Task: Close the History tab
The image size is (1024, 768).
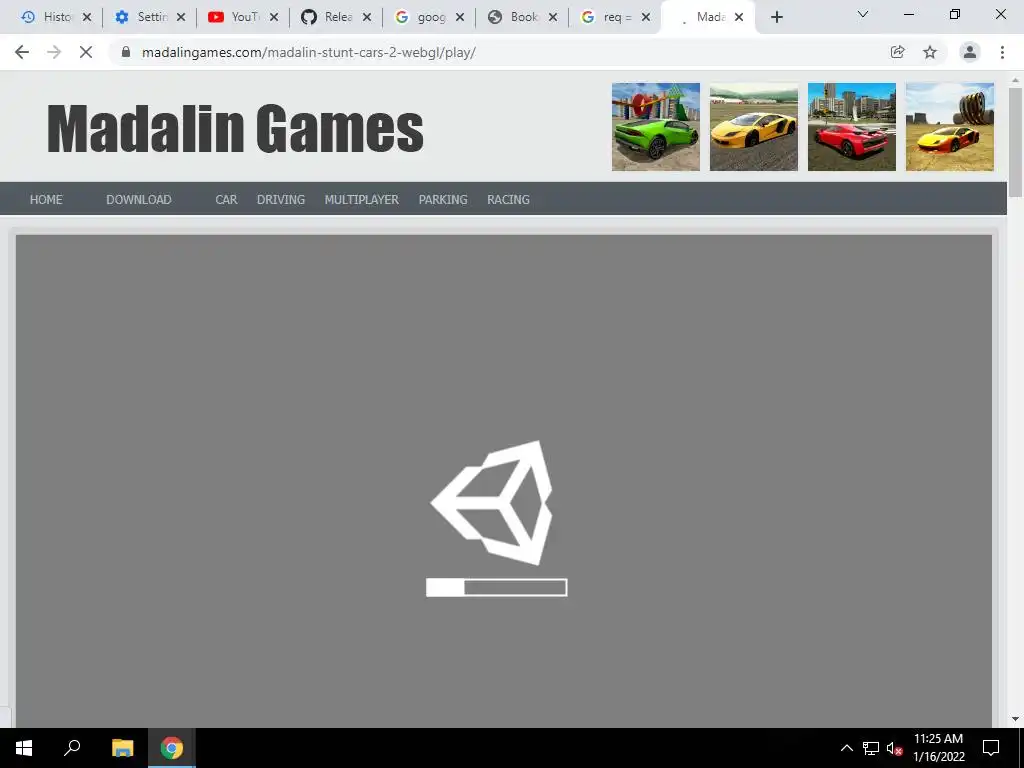Action: tap(87, 17)
